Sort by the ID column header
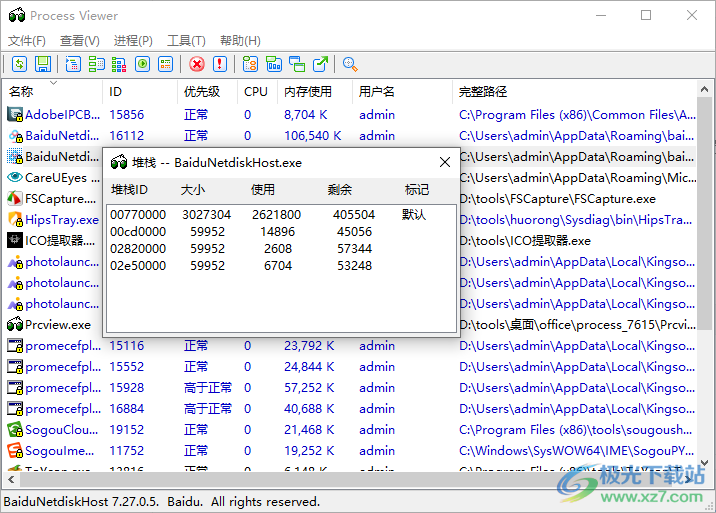Screen dimensions: 716x513 [x=140, y=91]
